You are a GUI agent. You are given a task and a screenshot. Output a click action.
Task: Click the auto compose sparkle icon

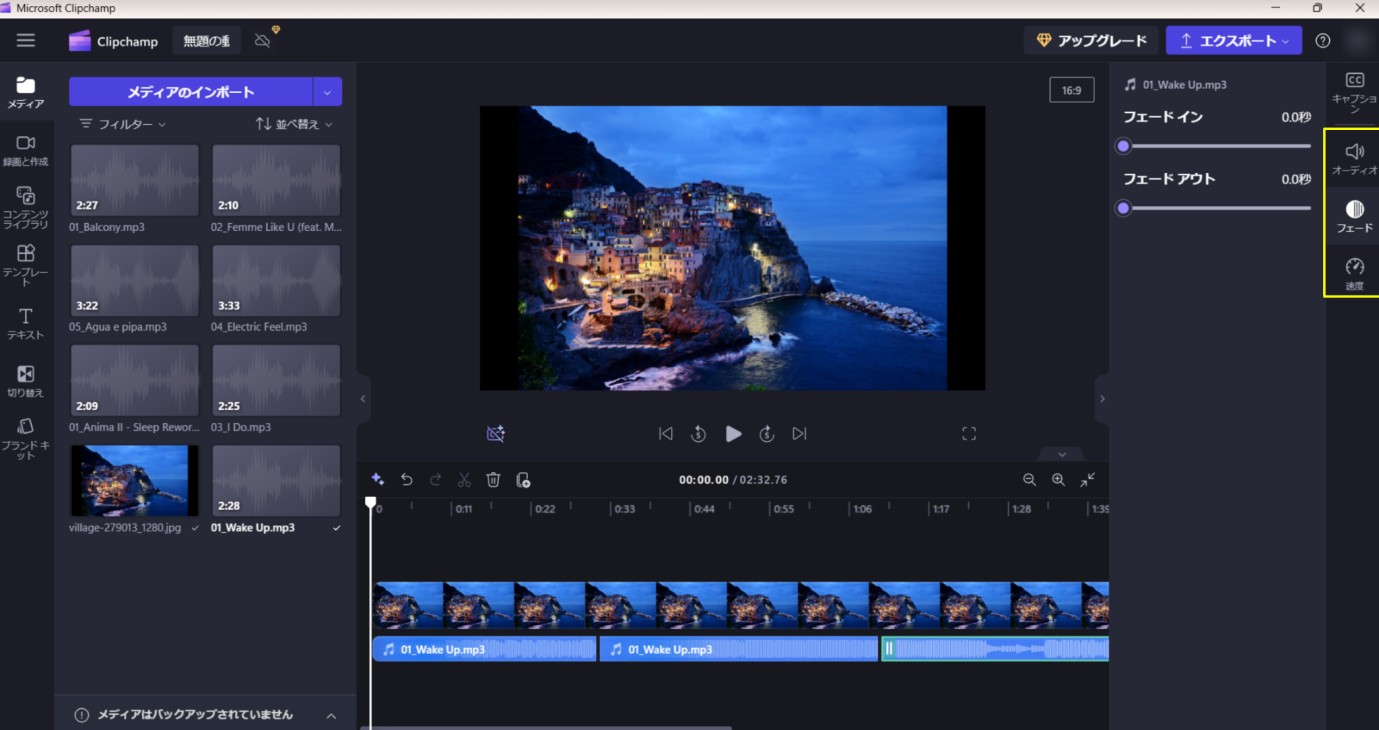tap(378, 480)
